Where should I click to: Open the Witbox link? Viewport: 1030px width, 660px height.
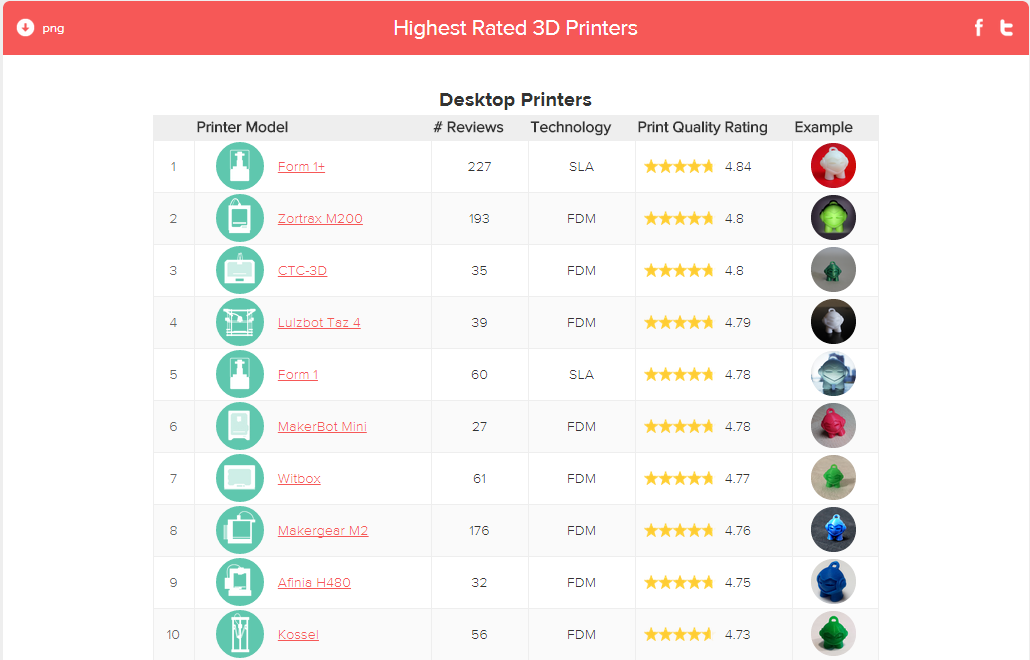(x=299, y=478)
